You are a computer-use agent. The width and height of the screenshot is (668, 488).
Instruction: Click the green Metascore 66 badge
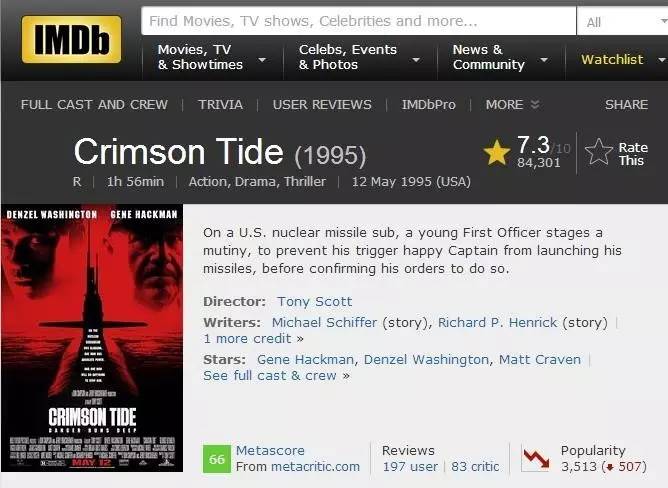tap(217, 459)
